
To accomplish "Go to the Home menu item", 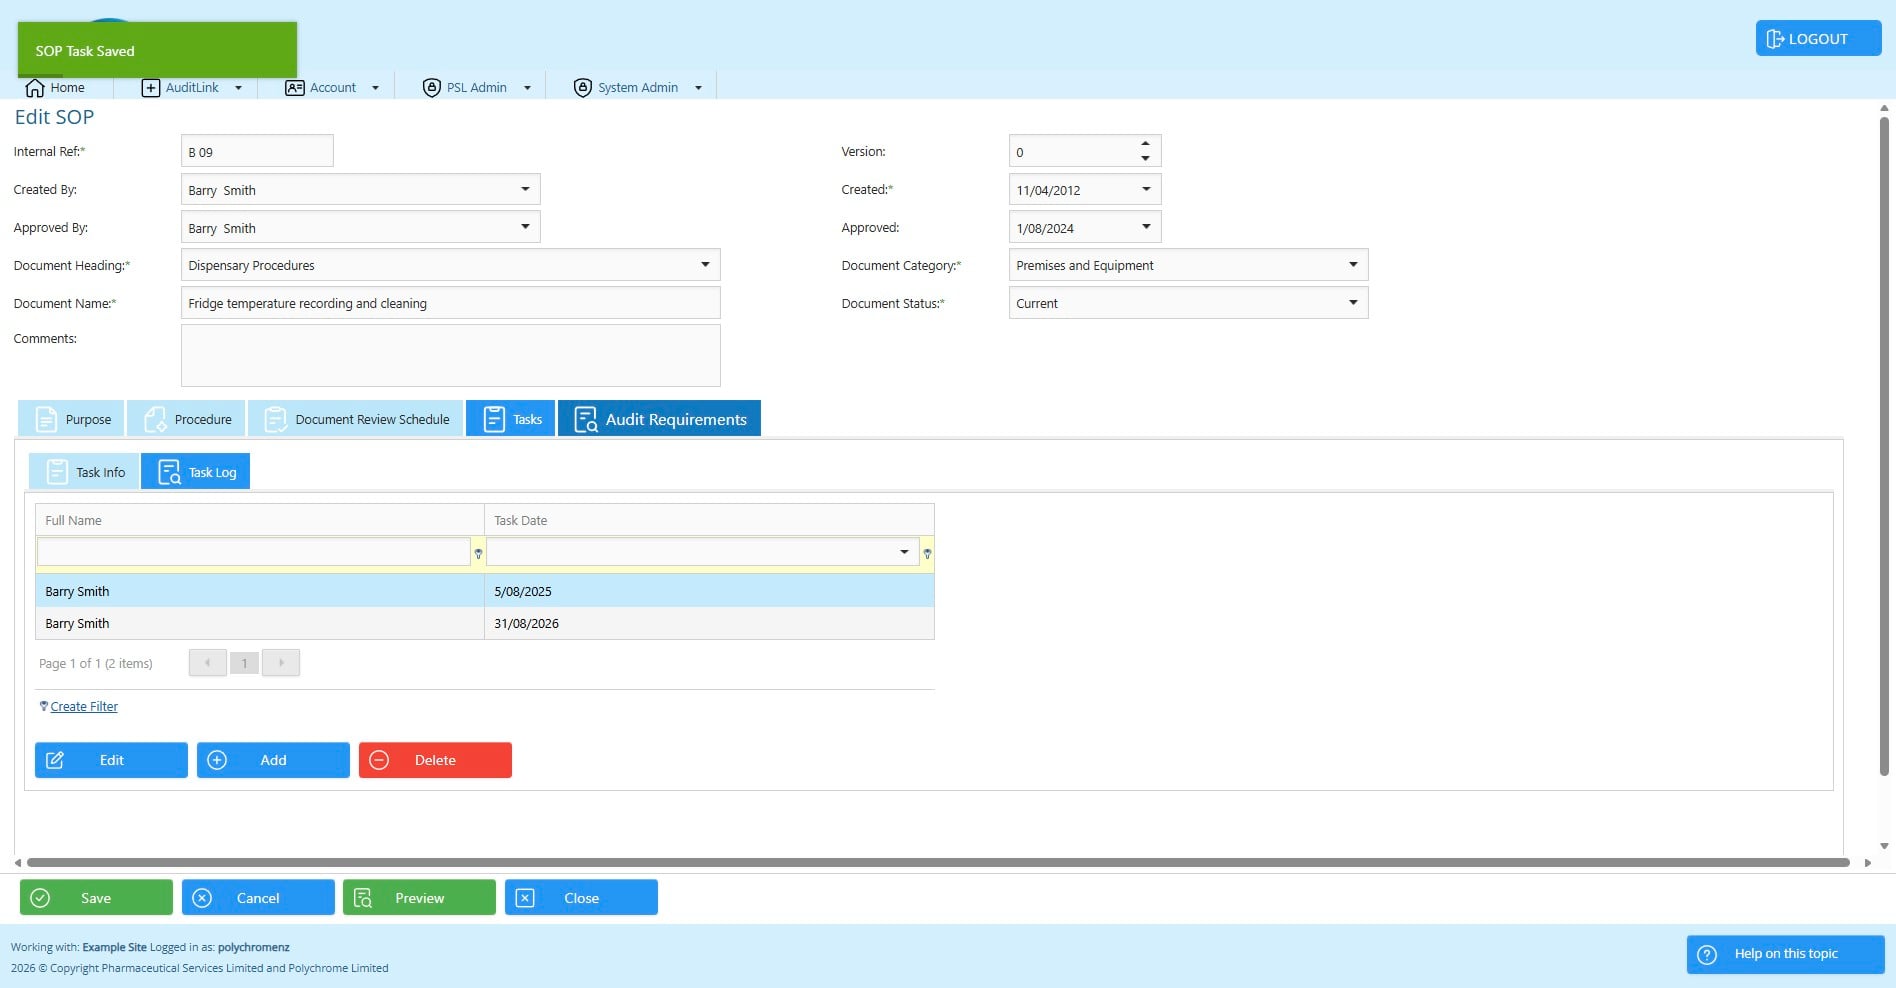I will 56,88.
